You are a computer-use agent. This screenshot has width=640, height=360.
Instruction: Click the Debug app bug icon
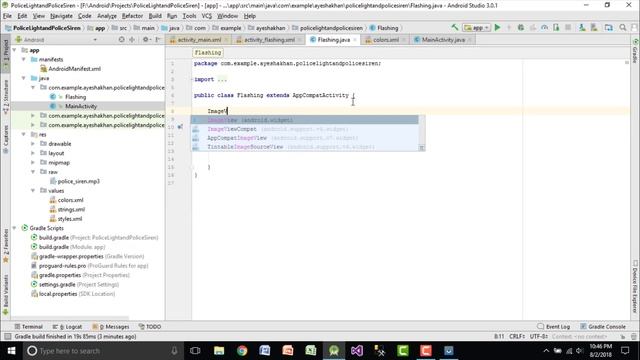pos(521,27)
